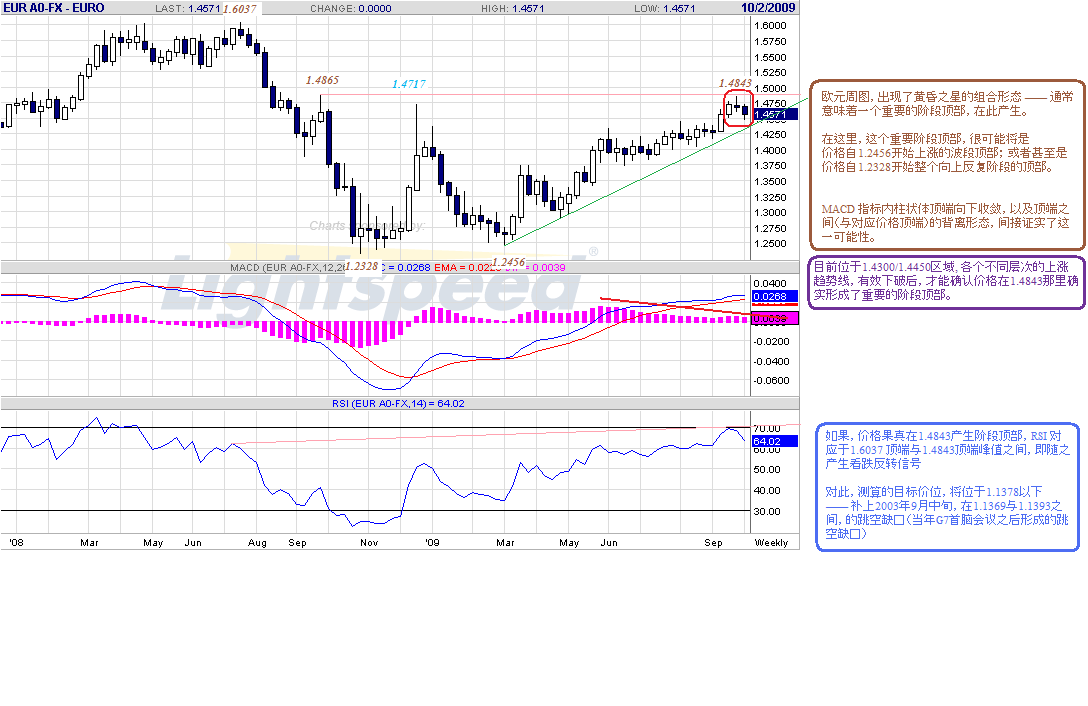Viewport: 1088px width, 706px height.
Task: Select the -0.0200 MACD axis value
Action: (770, 342)
